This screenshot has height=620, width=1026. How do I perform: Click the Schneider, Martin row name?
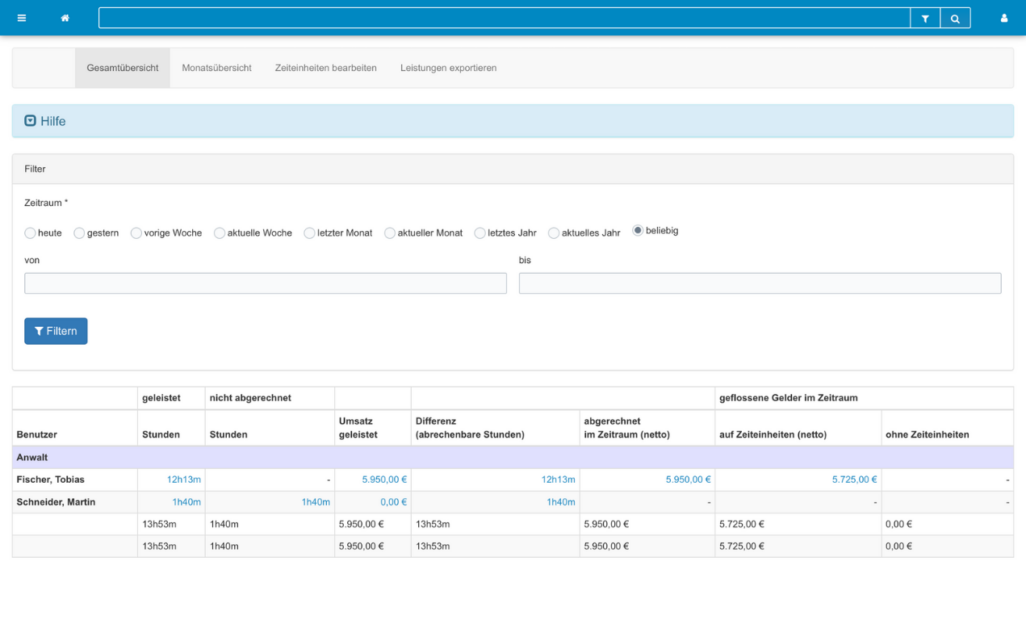click(x=56, y=502)
